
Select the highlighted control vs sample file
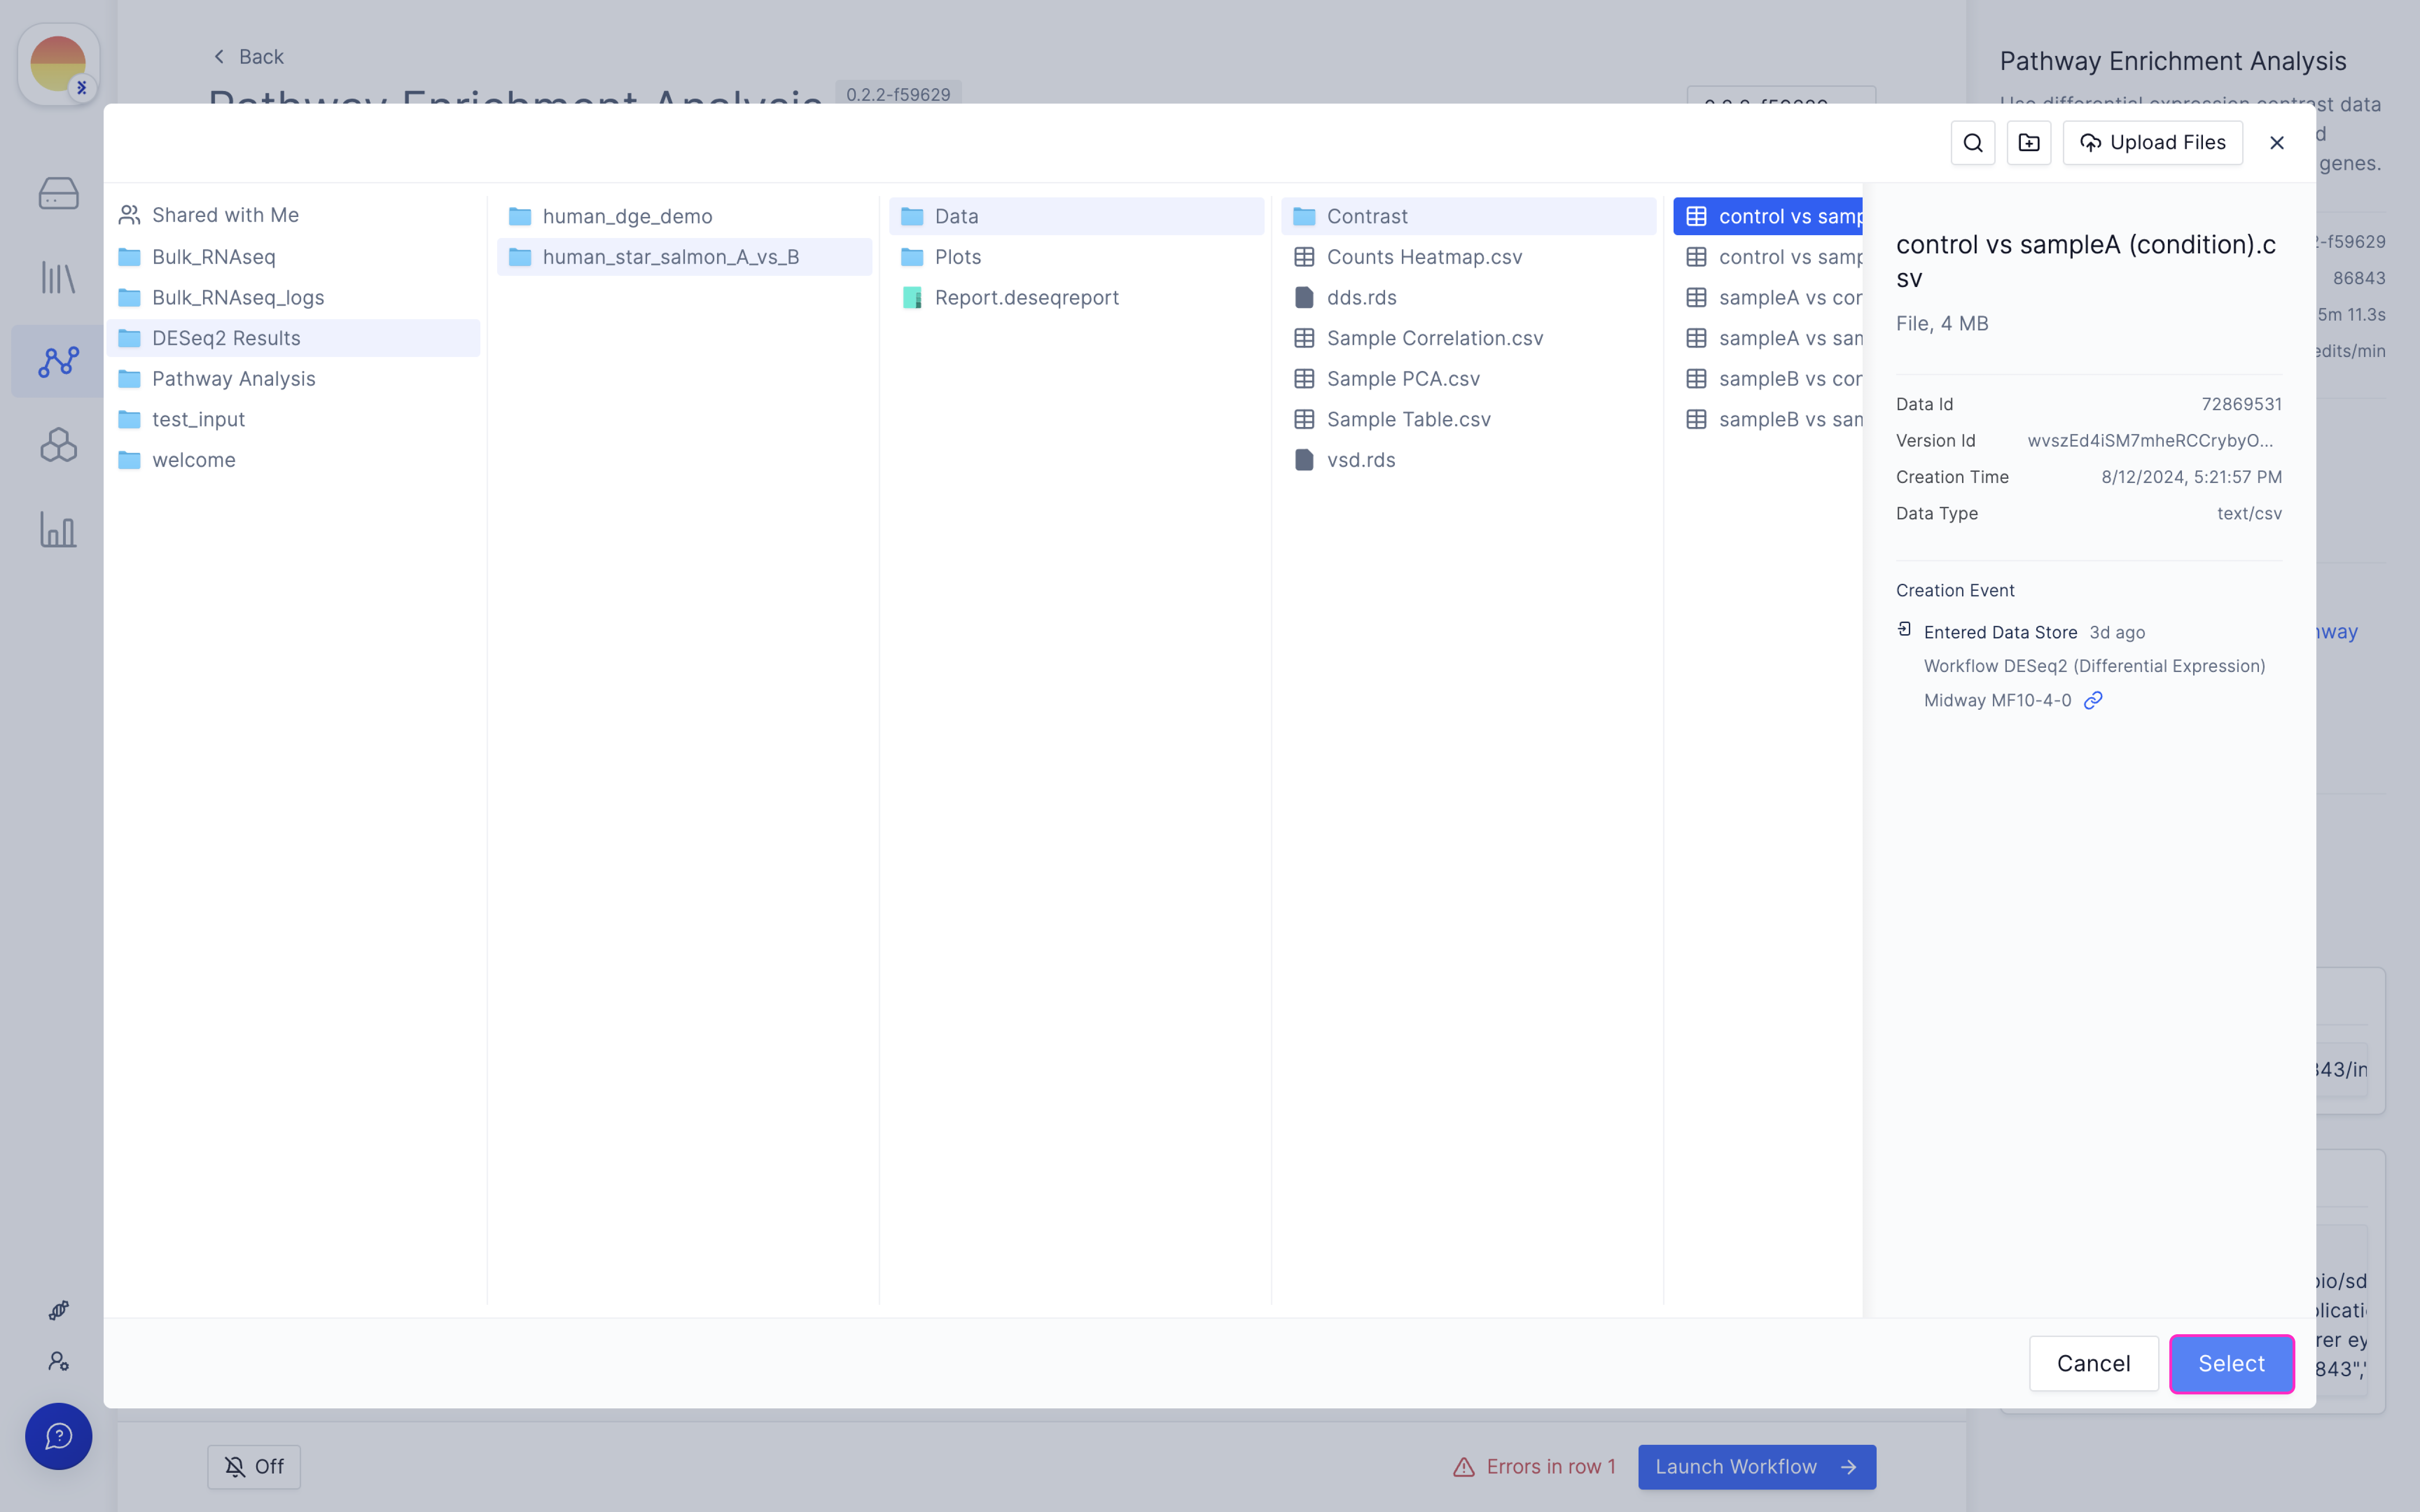point(1768,216)
